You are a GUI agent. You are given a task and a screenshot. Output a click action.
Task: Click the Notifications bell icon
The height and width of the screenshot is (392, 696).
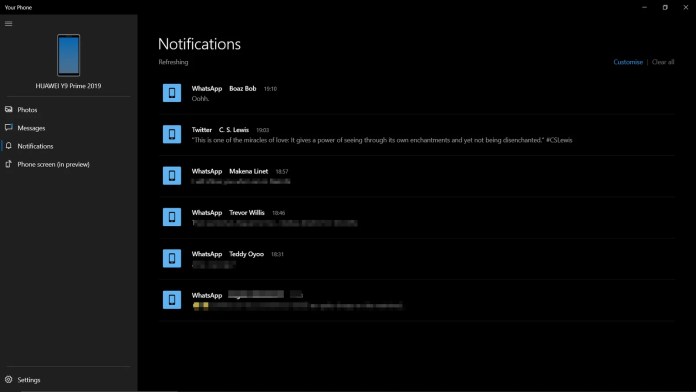pyautogui.click(x=8, y=146)
